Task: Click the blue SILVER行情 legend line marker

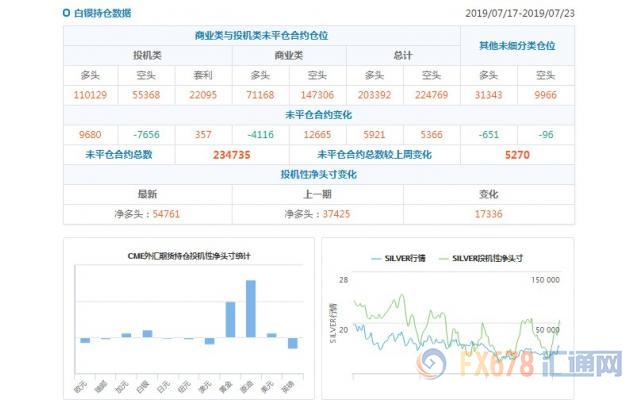Action: (376, 259)
